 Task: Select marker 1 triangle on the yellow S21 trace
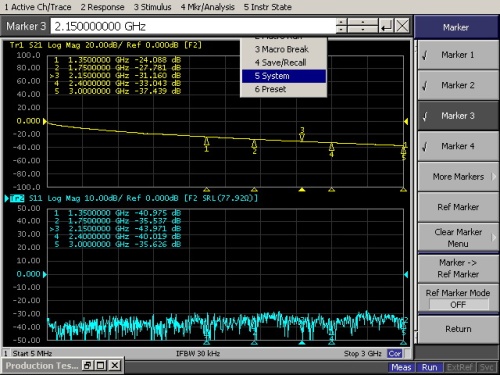click(206, 141)
